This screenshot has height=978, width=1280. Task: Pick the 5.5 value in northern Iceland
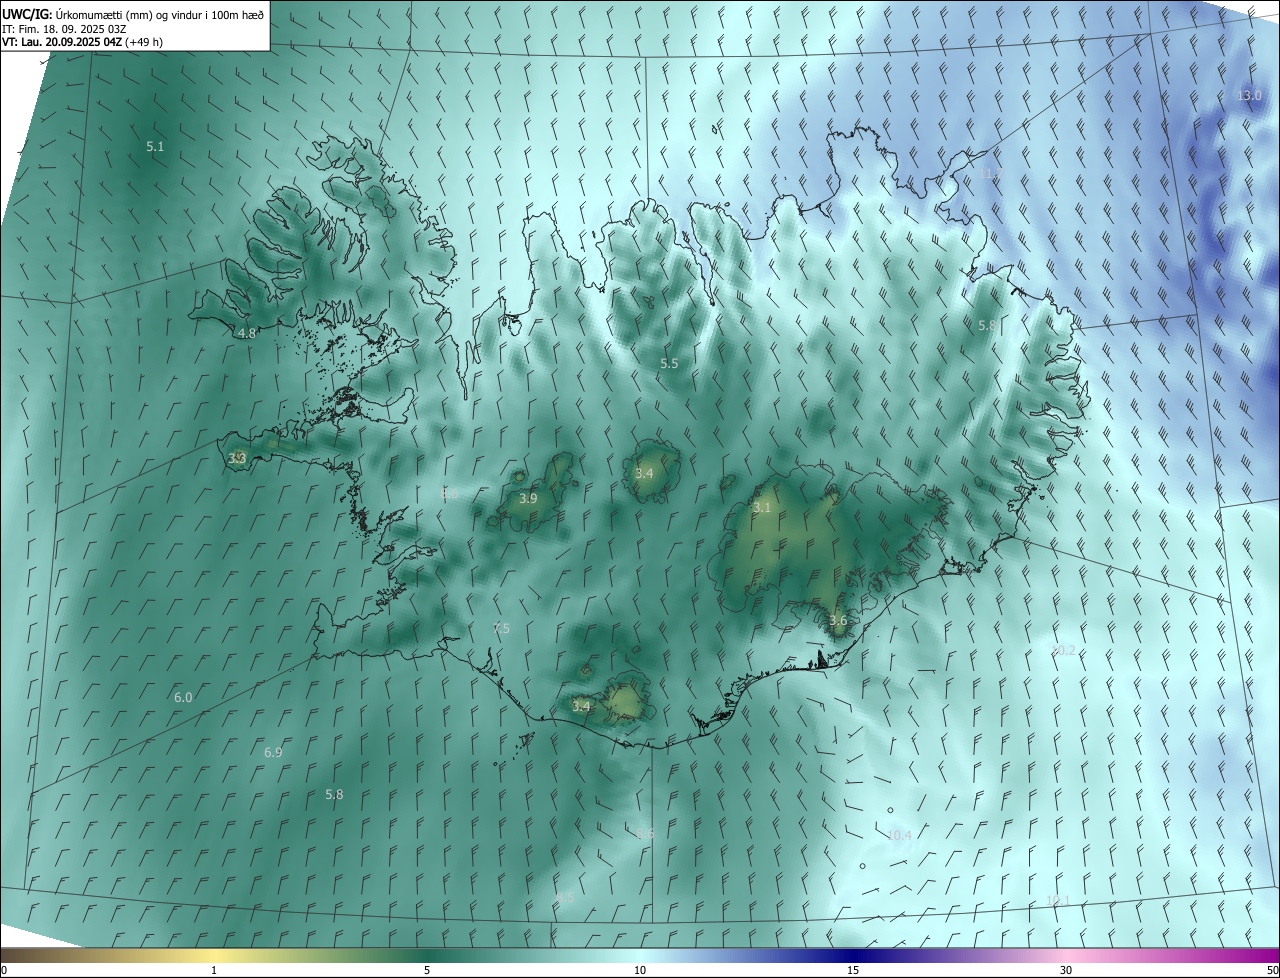click(669, 363)
